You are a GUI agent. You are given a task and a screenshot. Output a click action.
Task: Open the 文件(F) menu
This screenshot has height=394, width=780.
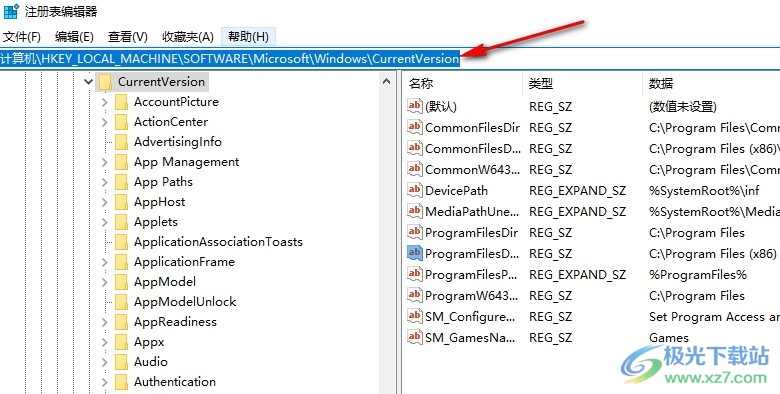tap(22, 37)
